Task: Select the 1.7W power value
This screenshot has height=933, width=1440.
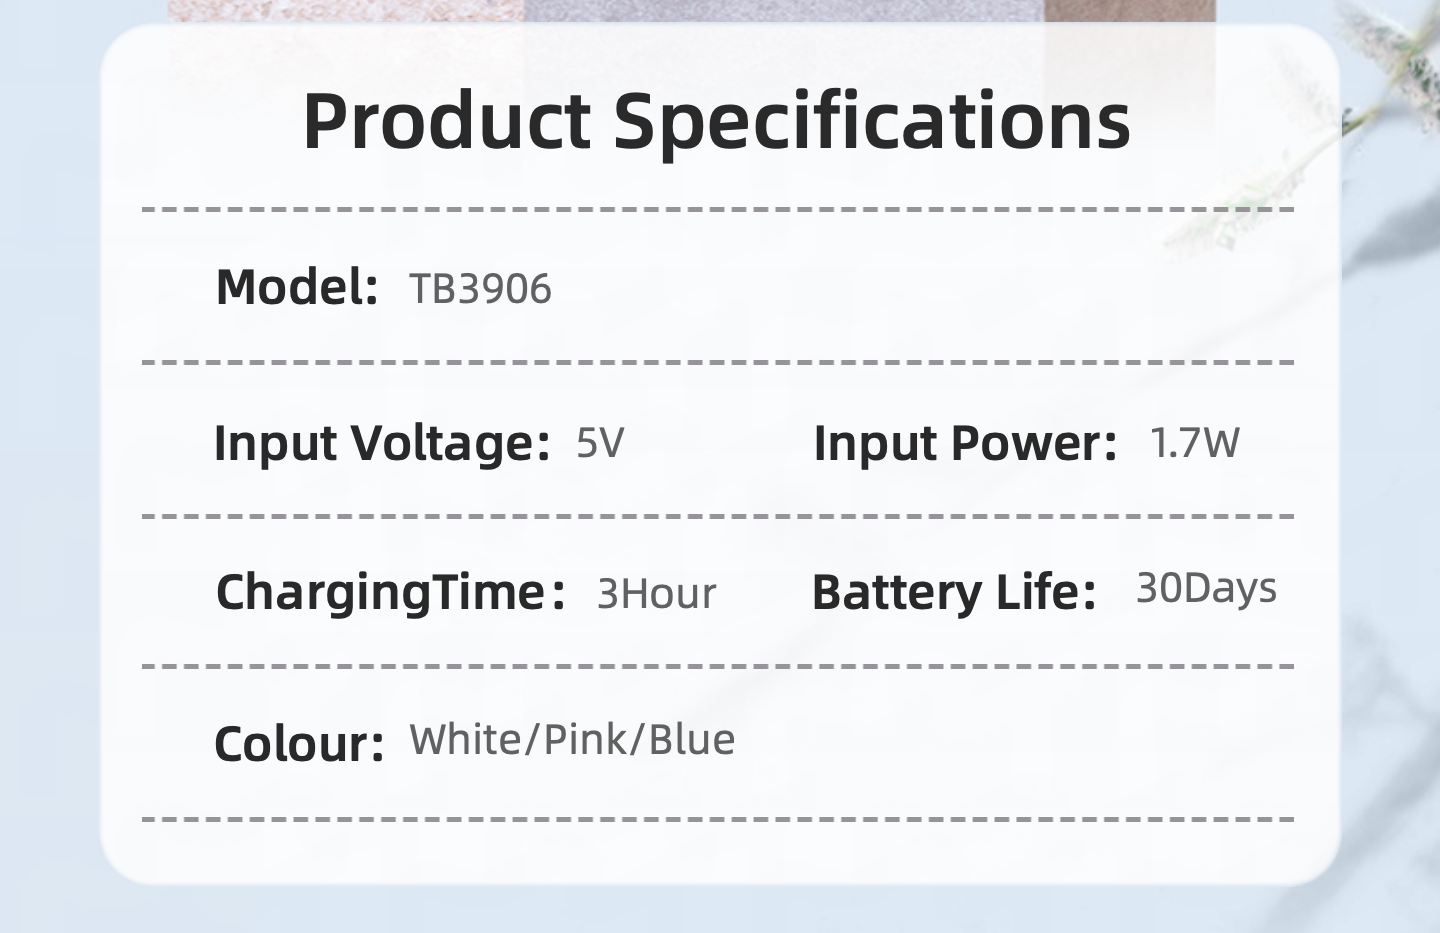Action: point(1194,443)
